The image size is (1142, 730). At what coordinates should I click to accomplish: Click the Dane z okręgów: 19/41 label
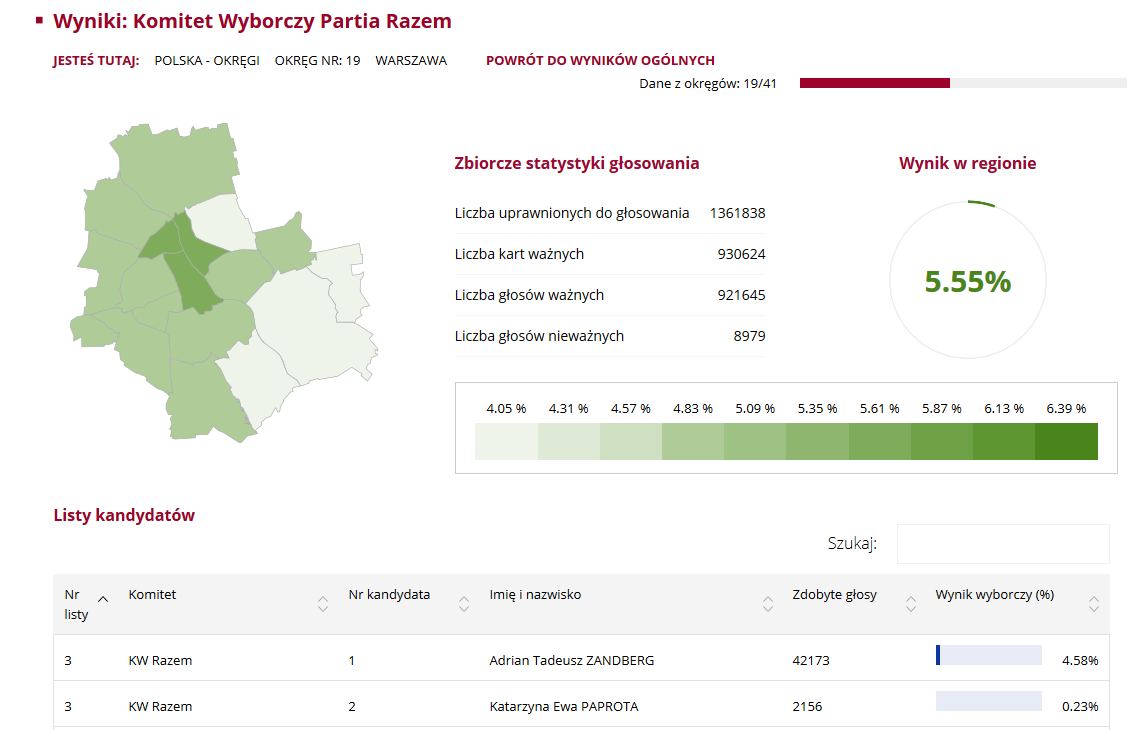coord(708,83)
